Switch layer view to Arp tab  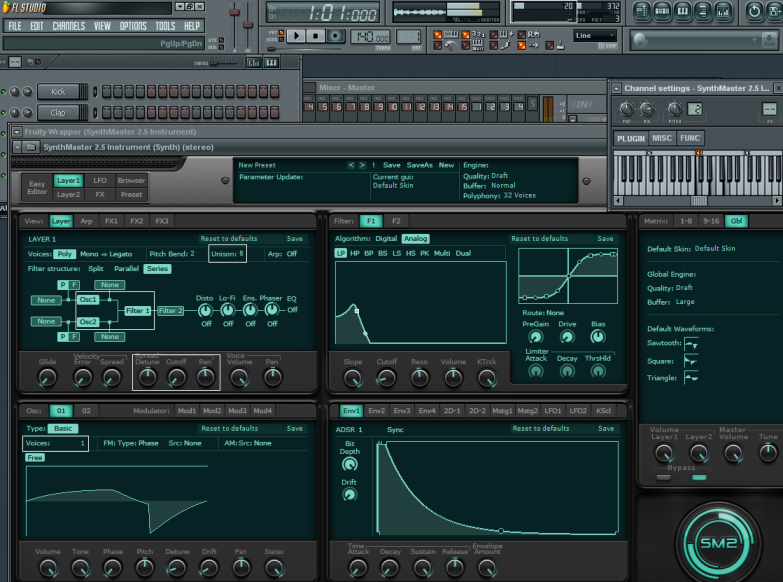coord(86,221)
